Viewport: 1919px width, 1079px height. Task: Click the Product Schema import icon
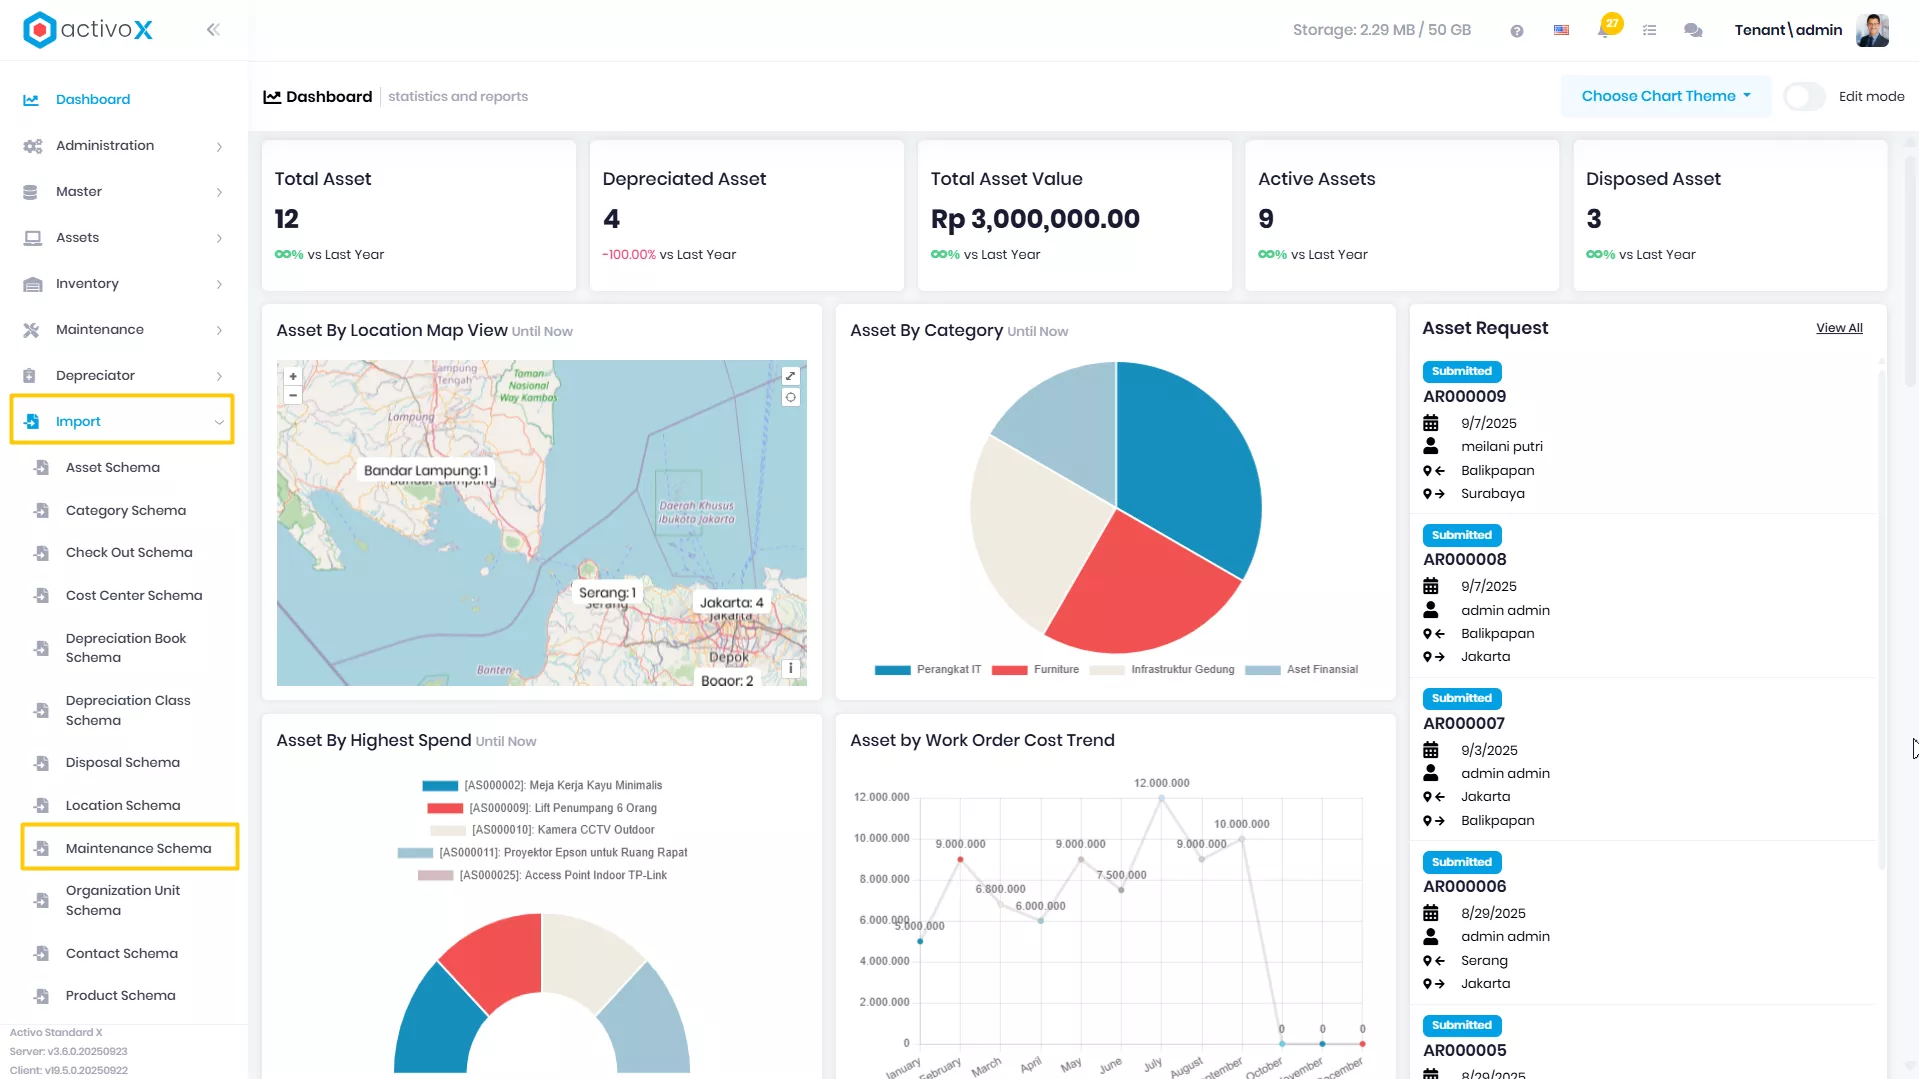pos(41,996)
